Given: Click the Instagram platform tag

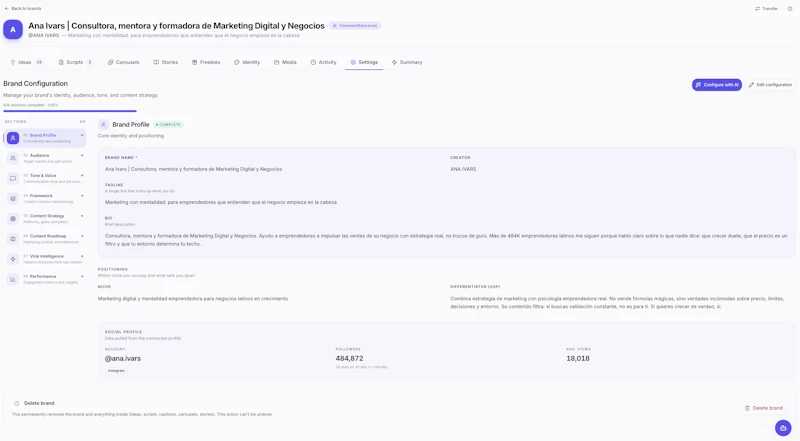Looking at the screenshot, I should (x=116, y=371).
